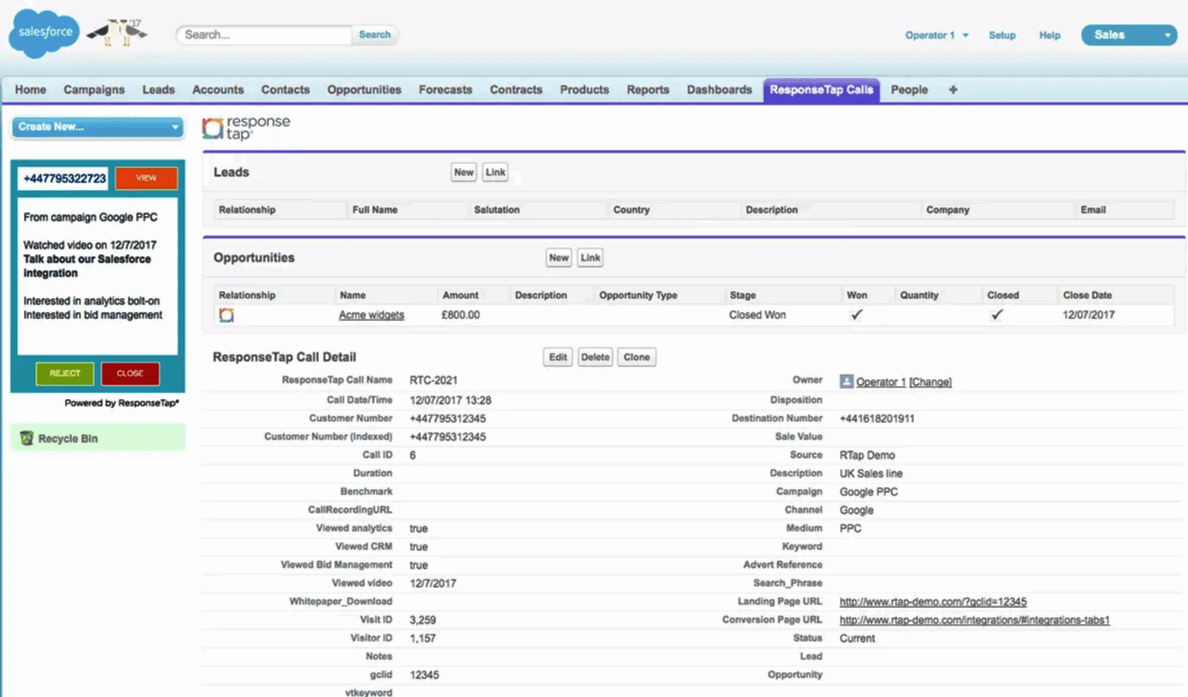The height and width of the screenshot is (697, 1188).
Task: Click the Operator 1 owner avatar icon
Action: point(846,382)
